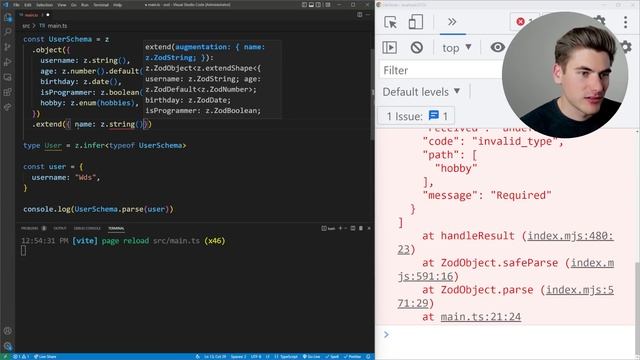Open the Remote Explorer view

pyautogui.click(x=7, y=77)
